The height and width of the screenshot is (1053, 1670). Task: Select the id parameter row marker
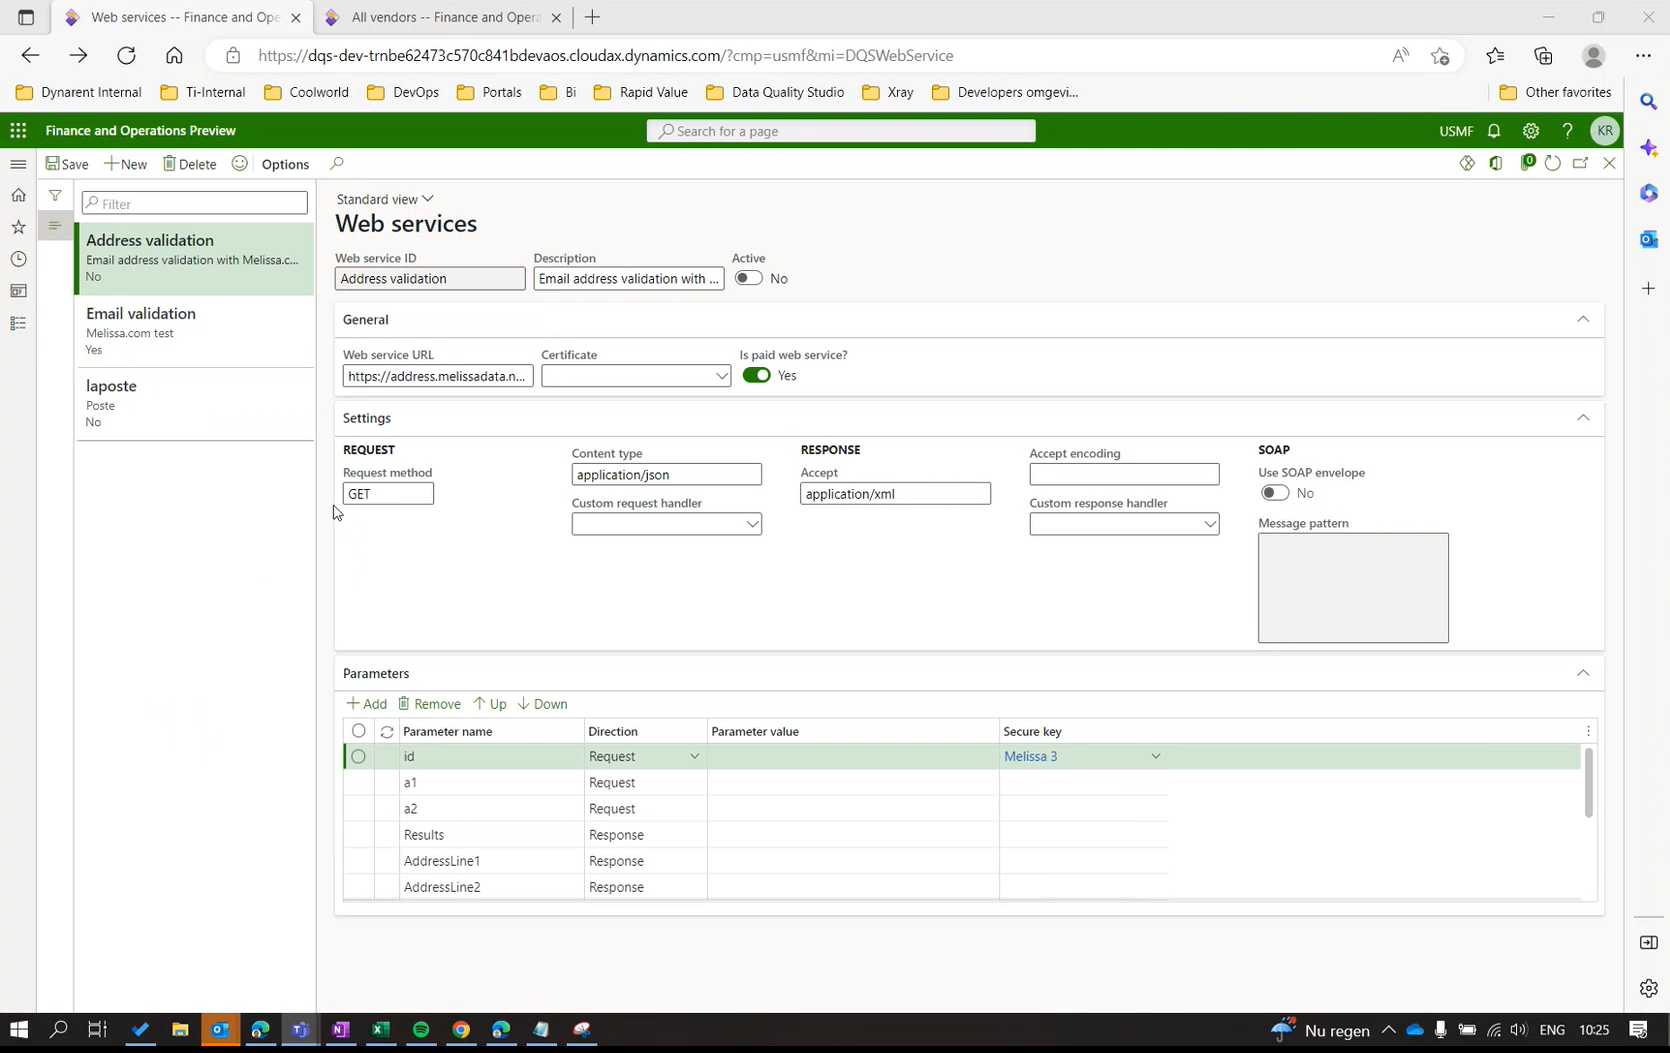(359, 757)
